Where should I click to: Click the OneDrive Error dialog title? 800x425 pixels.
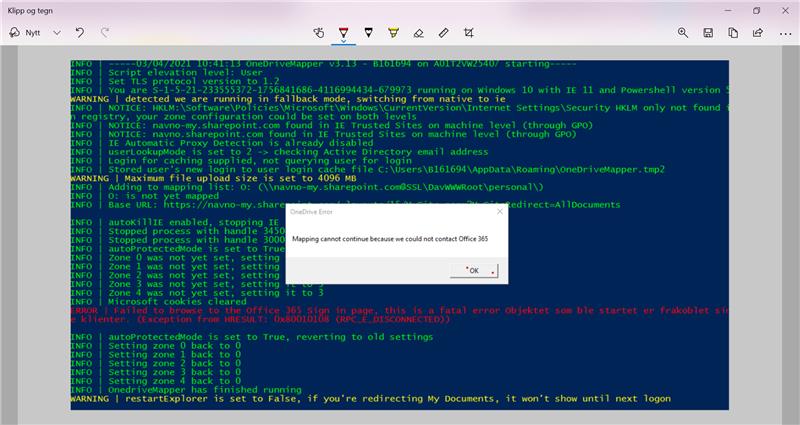[311, 211]
